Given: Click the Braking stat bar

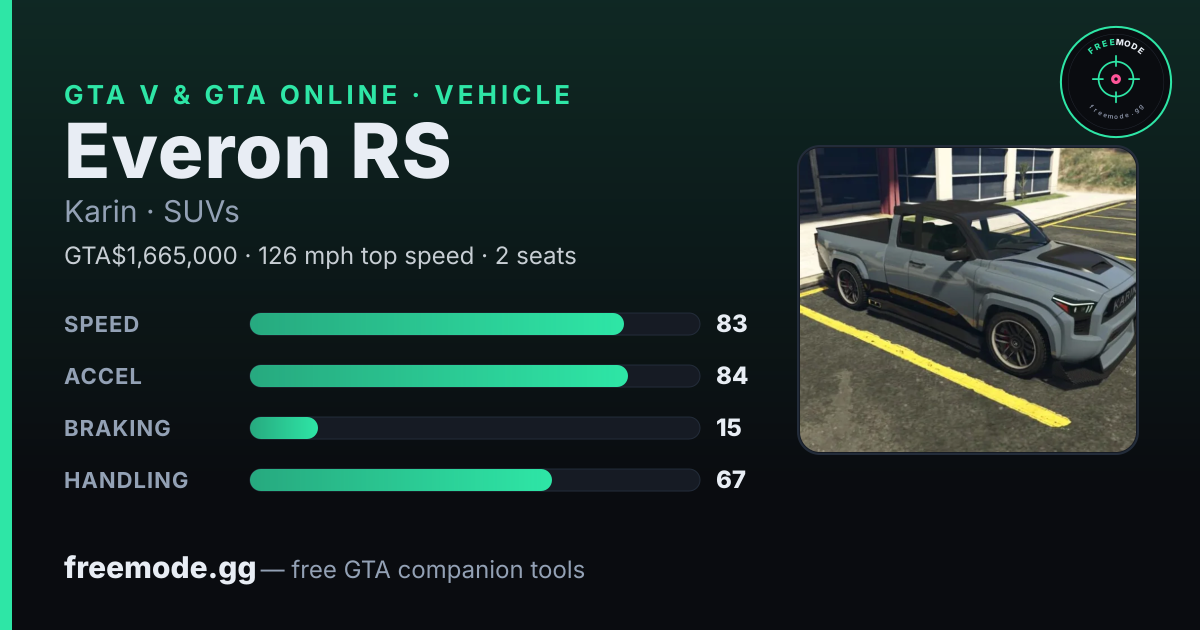Looking at the screenshot, I should point(474,428).
